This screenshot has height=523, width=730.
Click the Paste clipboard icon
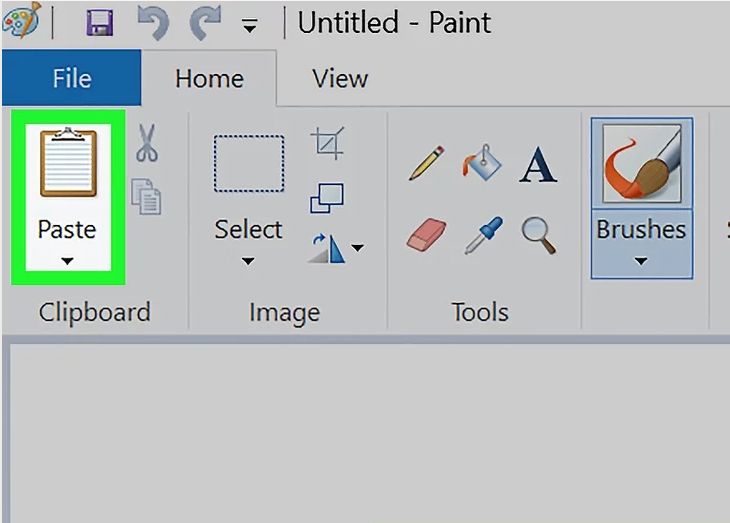68,162
